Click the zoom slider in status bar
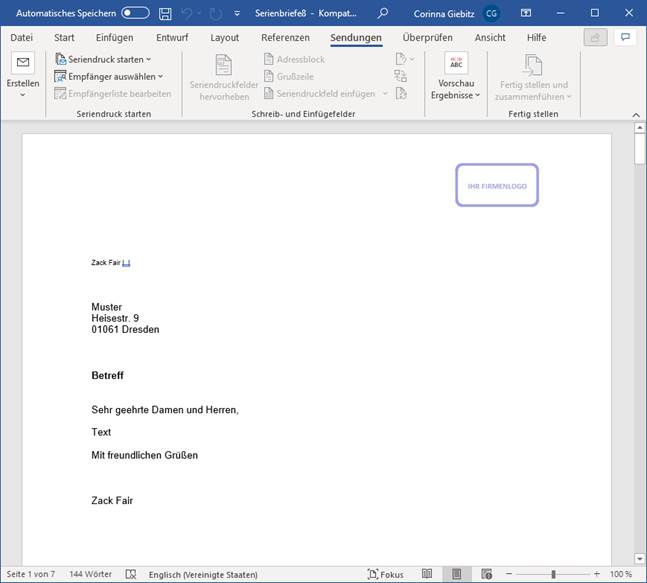 pos(553,575)
